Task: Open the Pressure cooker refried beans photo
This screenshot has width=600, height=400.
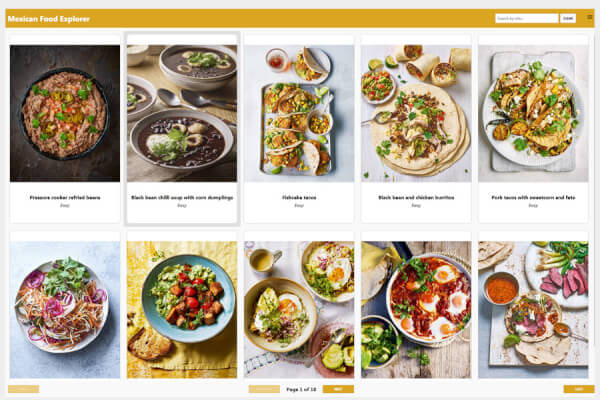Action: pyautogui.click(x=65, y=113)
